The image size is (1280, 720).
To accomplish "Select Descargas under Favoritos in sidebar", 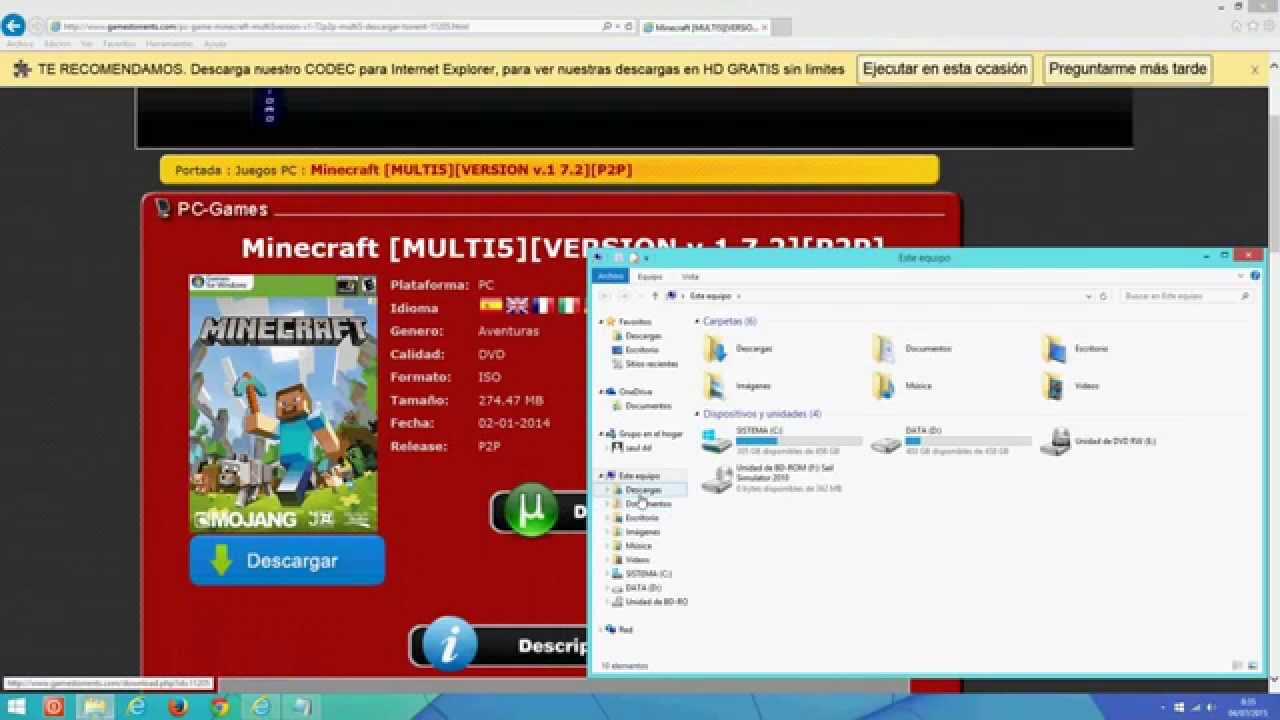I will [x=642, y=336].
